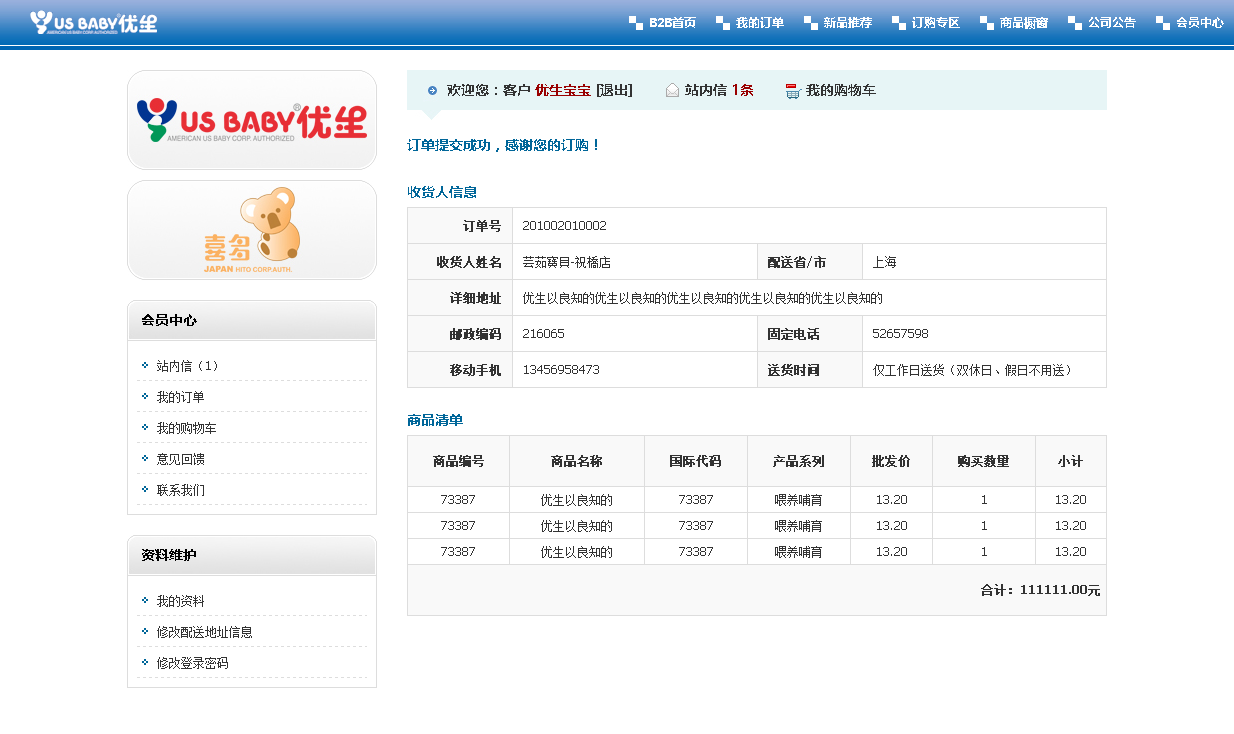Select 修改配送地址信息 in the sidebar

point(204,632)
